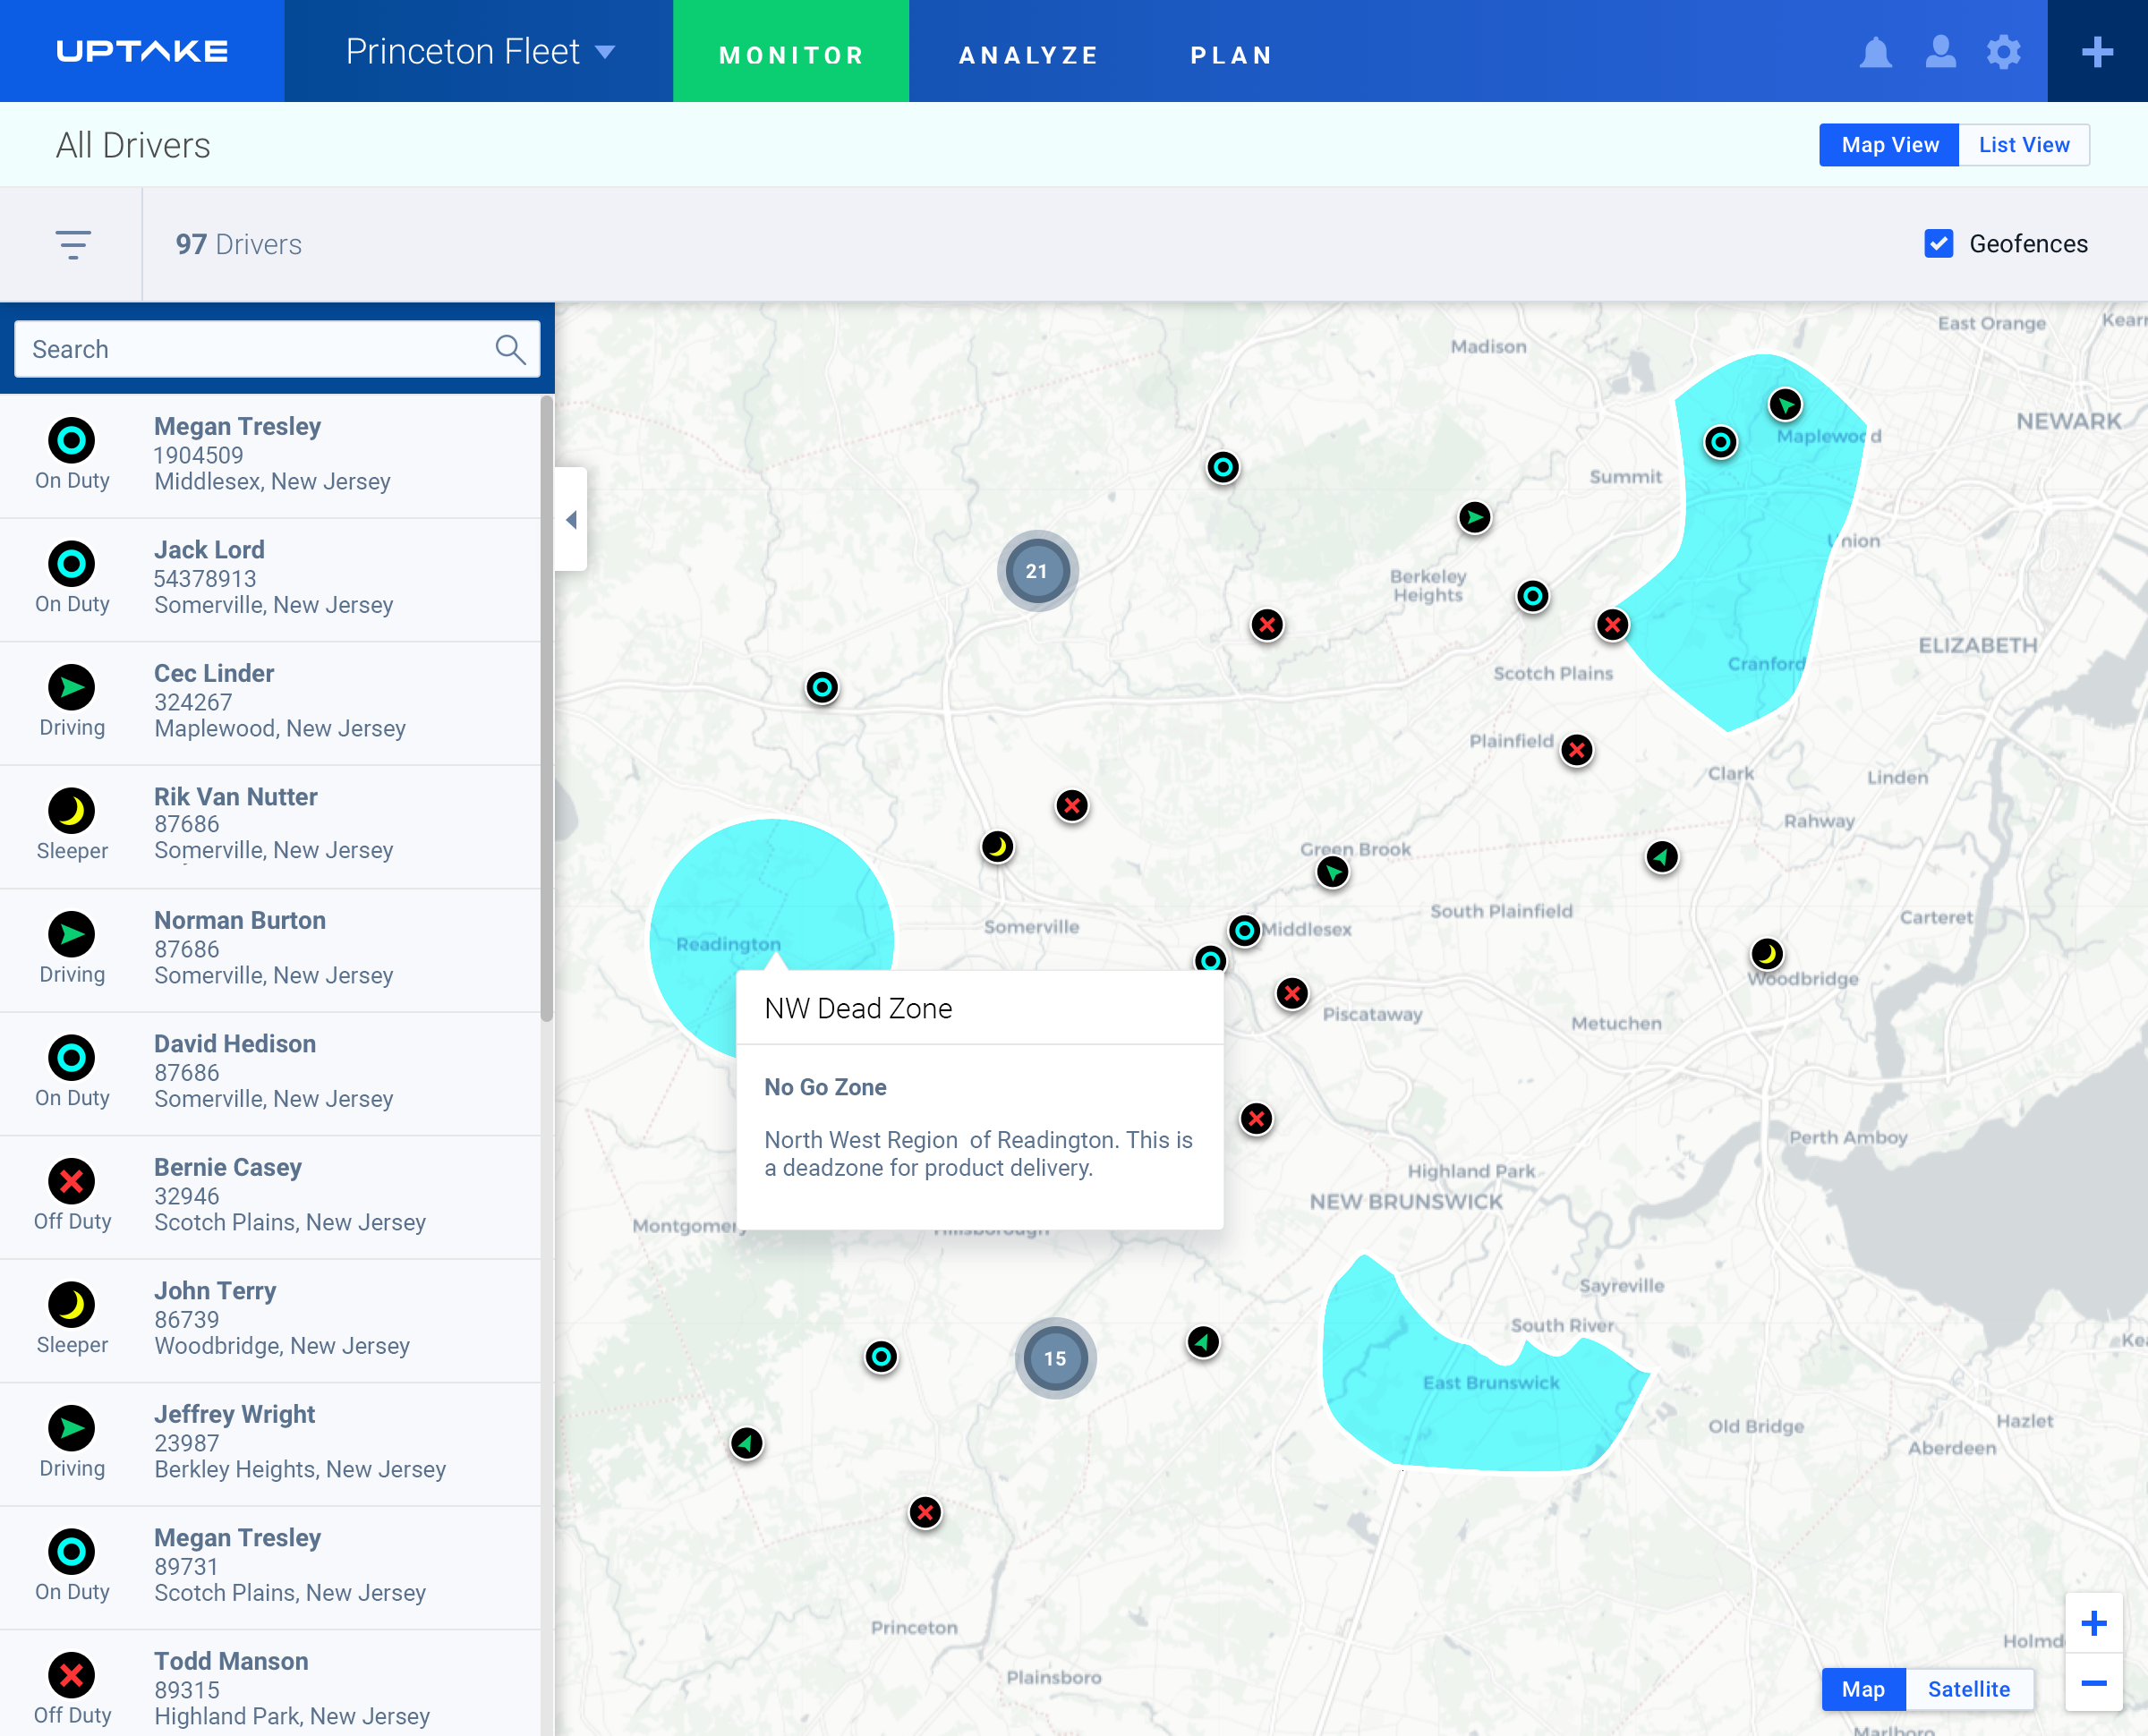Screen dimensions: 2148x1736
Task: Switch map to Satellite mode
Action: click(1969, 1690)
